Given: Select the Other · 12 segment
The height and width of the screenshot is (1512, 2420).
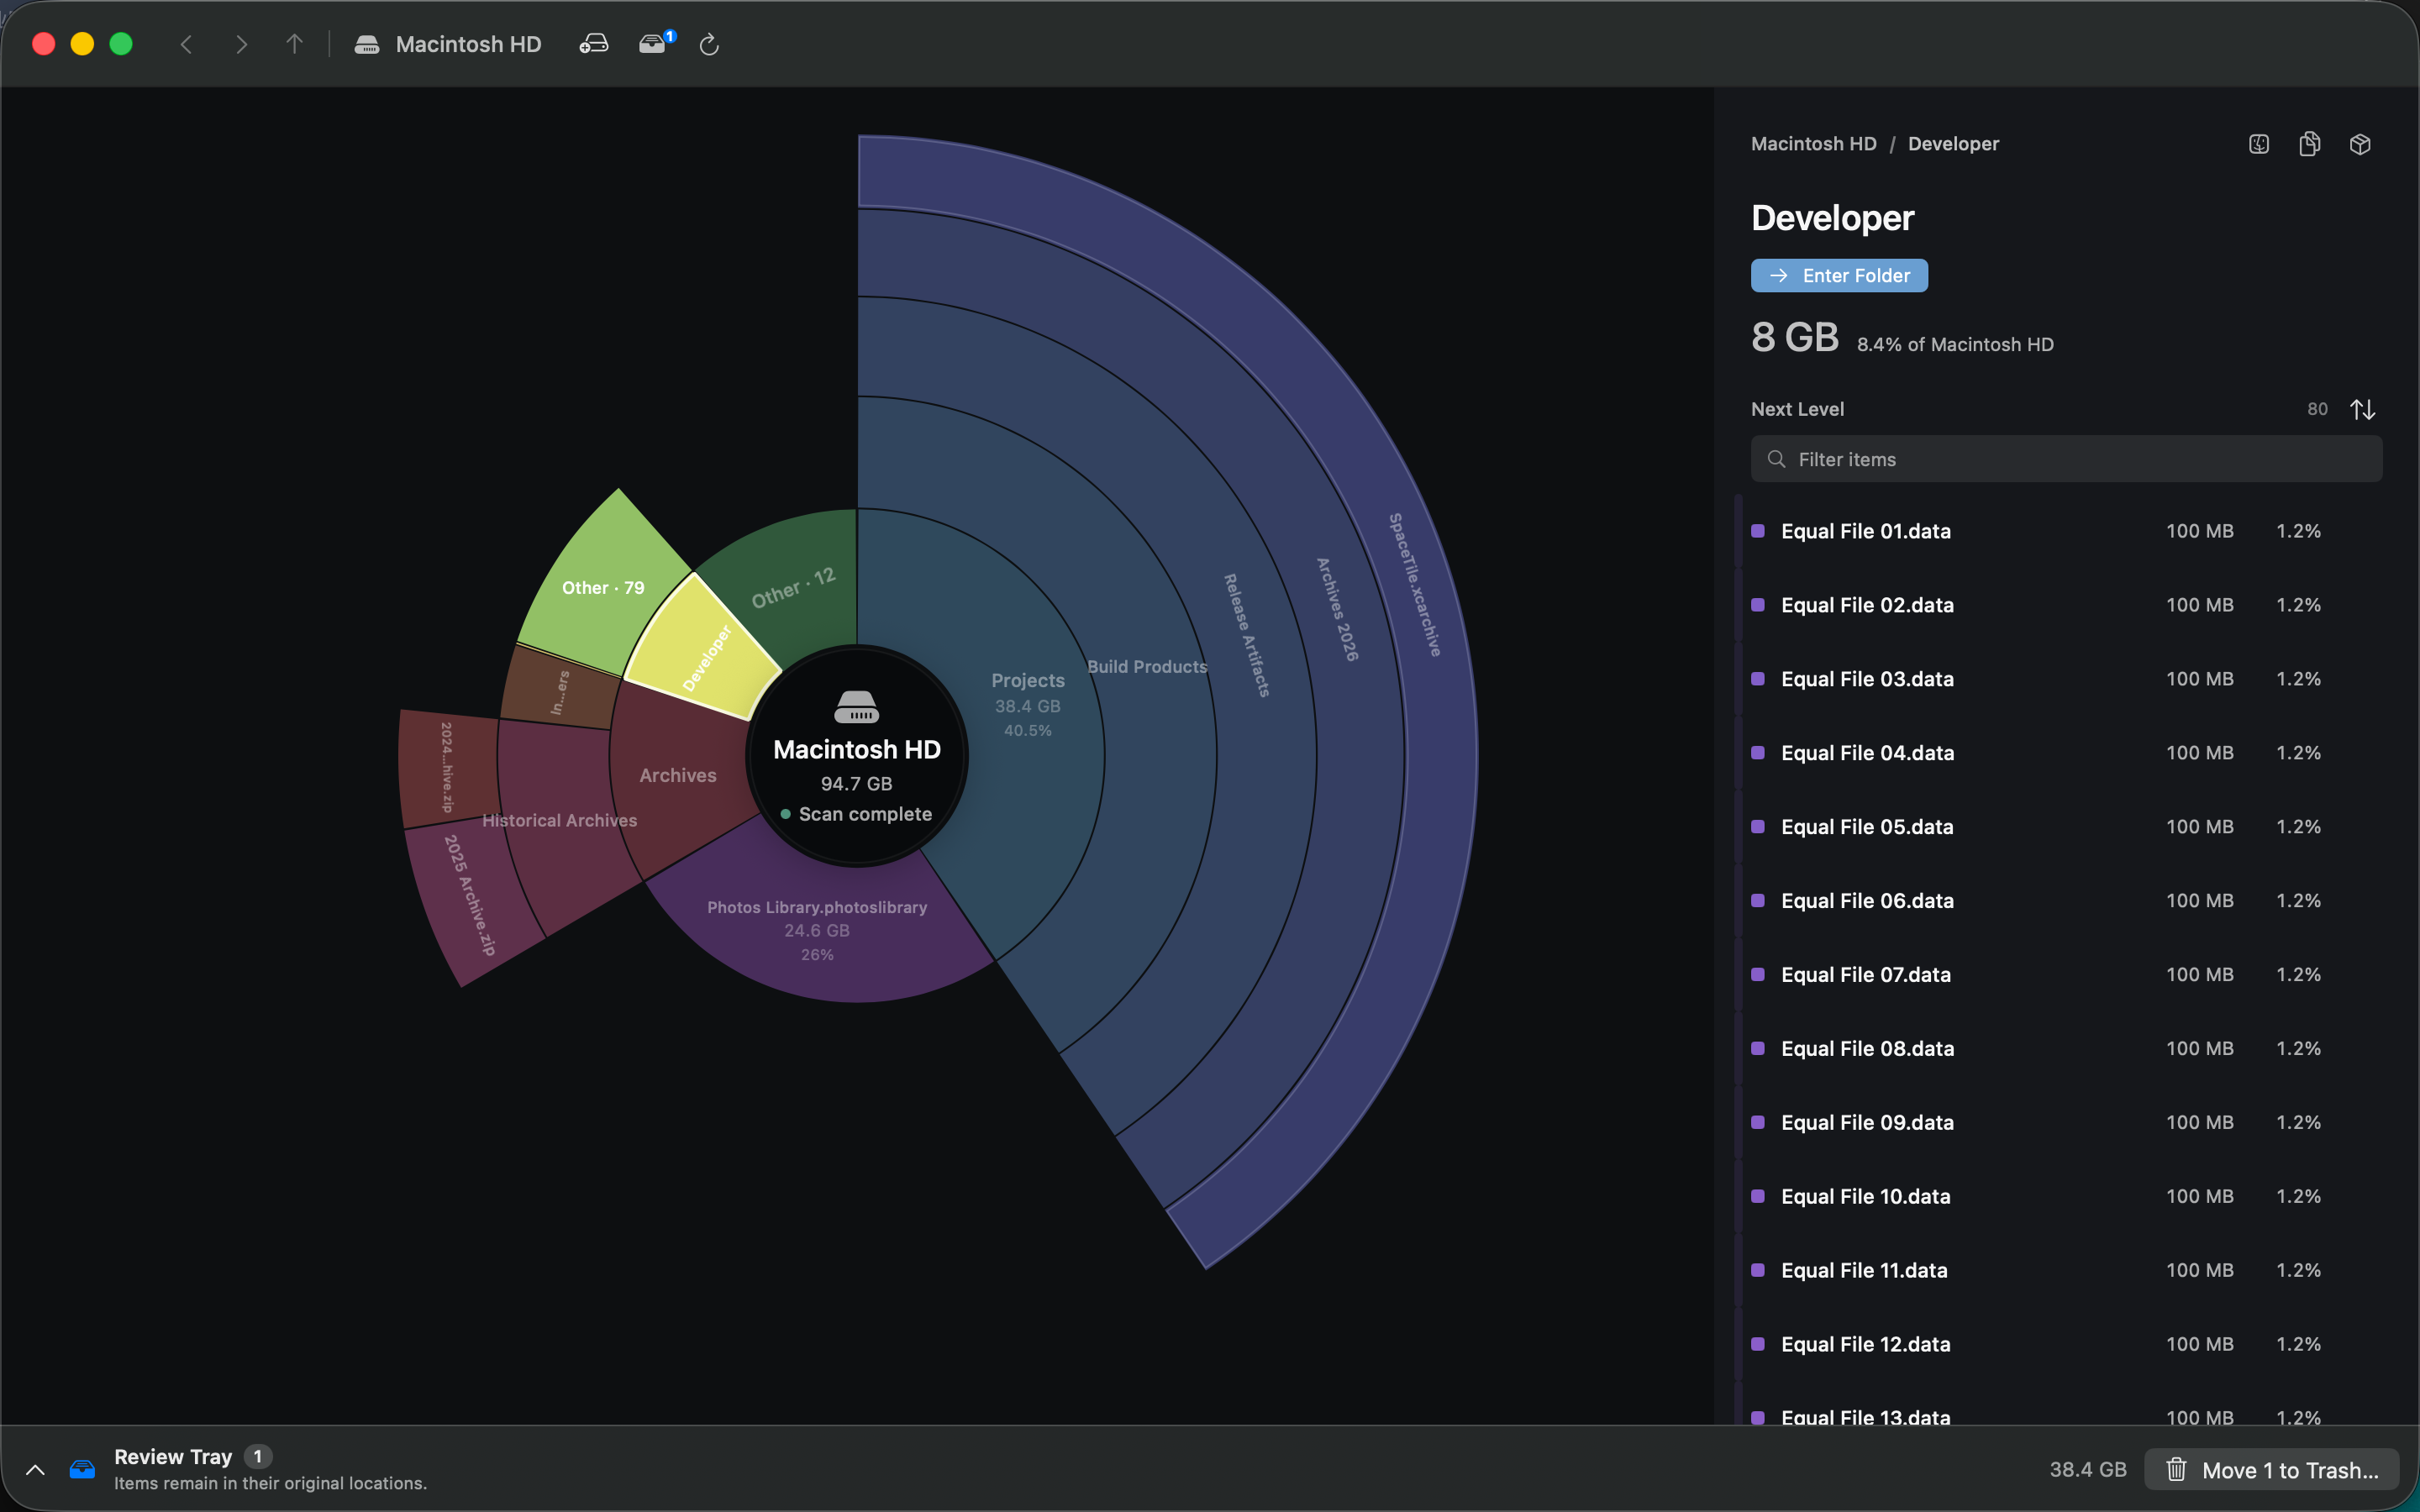Looking at the screenshot, I should click(794, 588).
